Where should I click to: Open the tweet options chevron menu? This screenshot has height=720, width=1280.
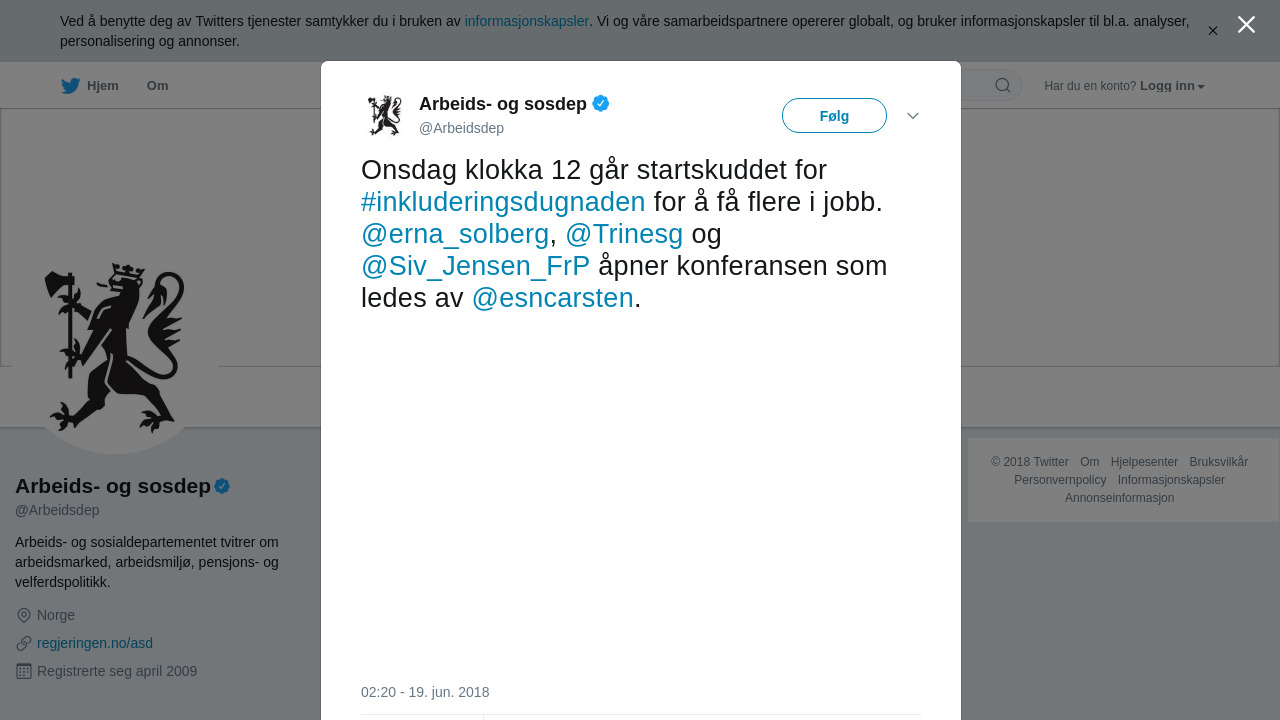click(x=913, y=116)
